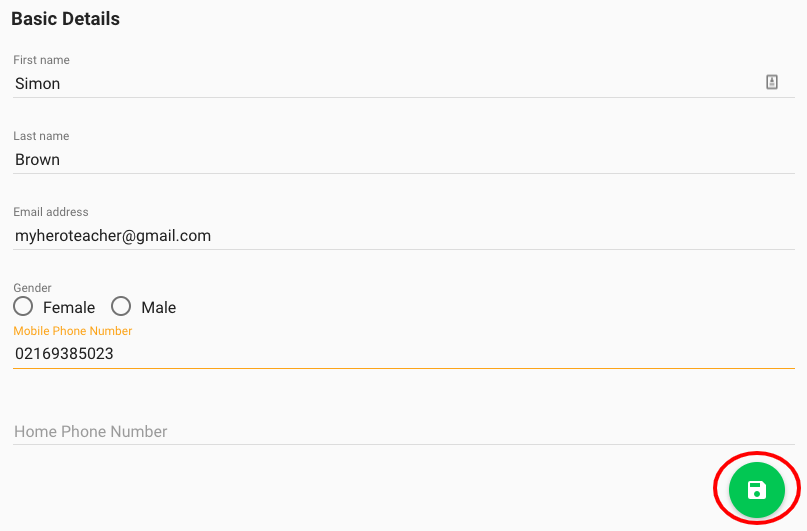Click the contact card icon in First name
The image size is (807, 531).
(772, 83)
